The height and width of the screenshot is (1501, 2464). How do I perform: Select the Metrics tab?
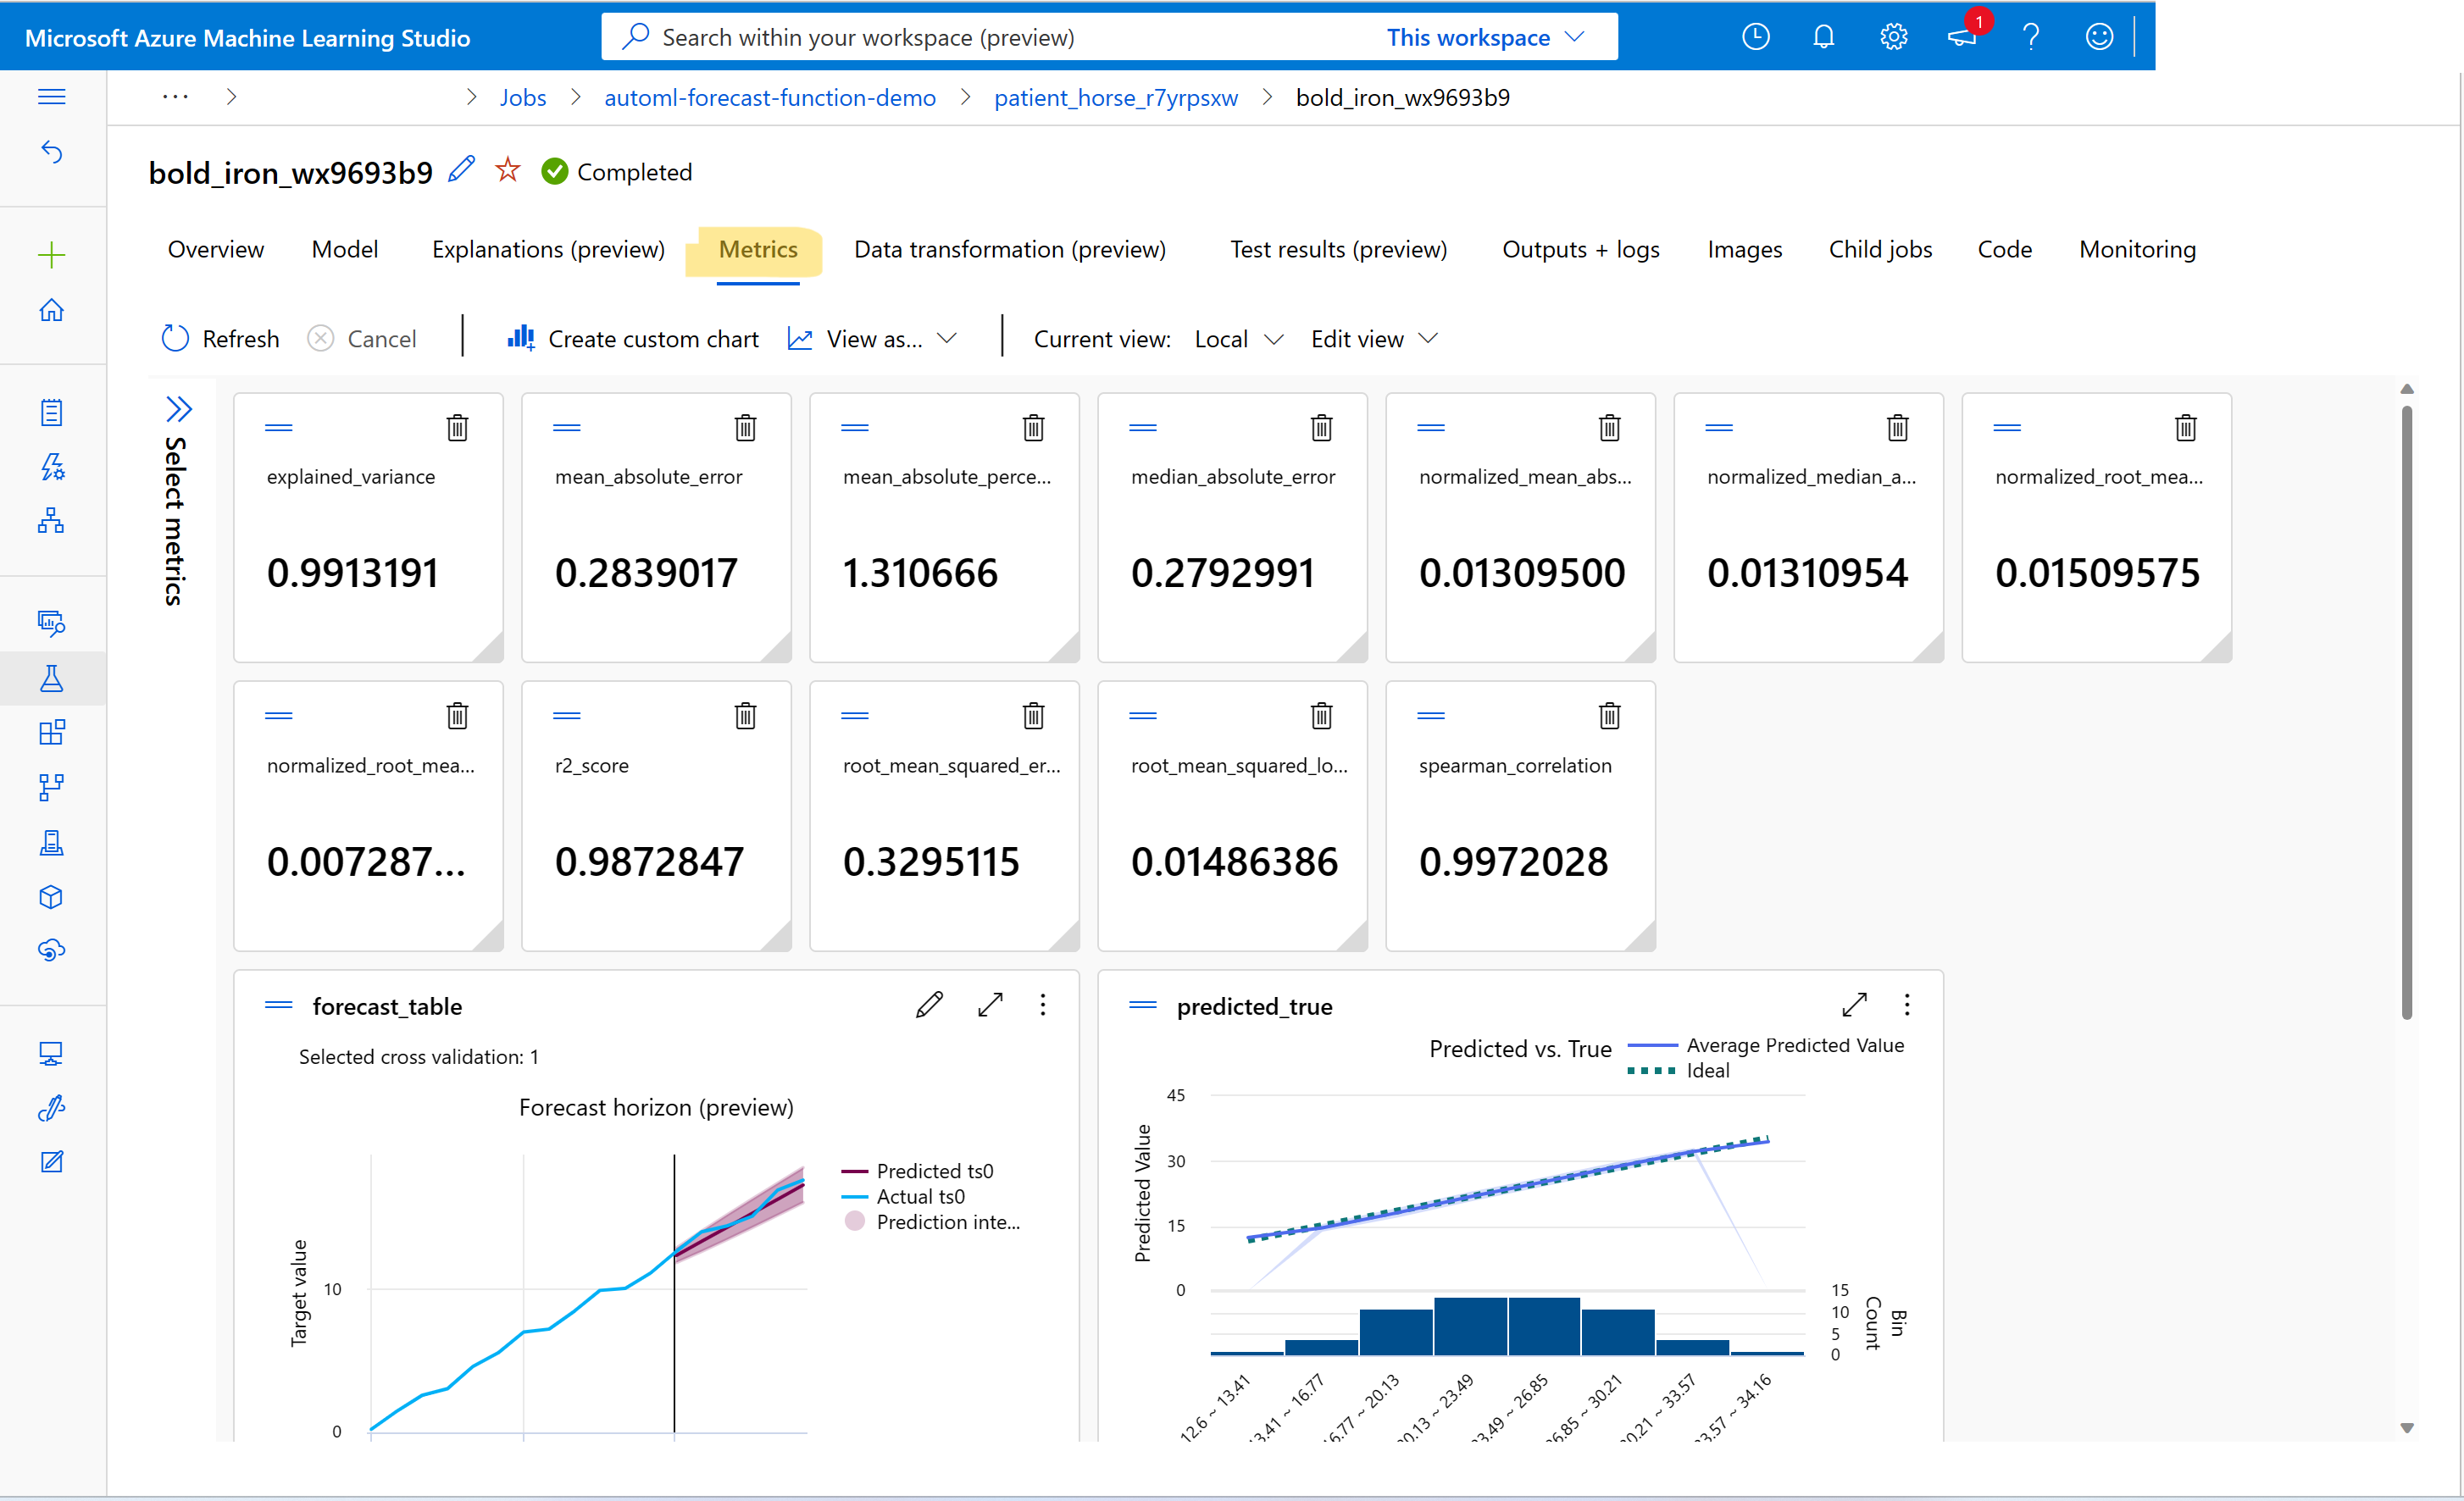point(758,248)
